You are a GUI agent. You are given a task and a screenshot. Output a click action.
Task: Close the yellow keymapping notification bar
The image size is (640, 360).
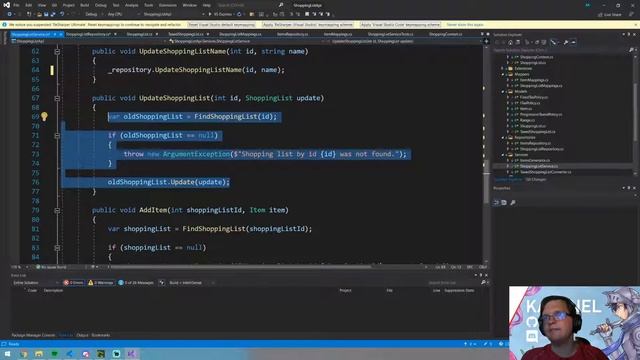click(636, 25)
